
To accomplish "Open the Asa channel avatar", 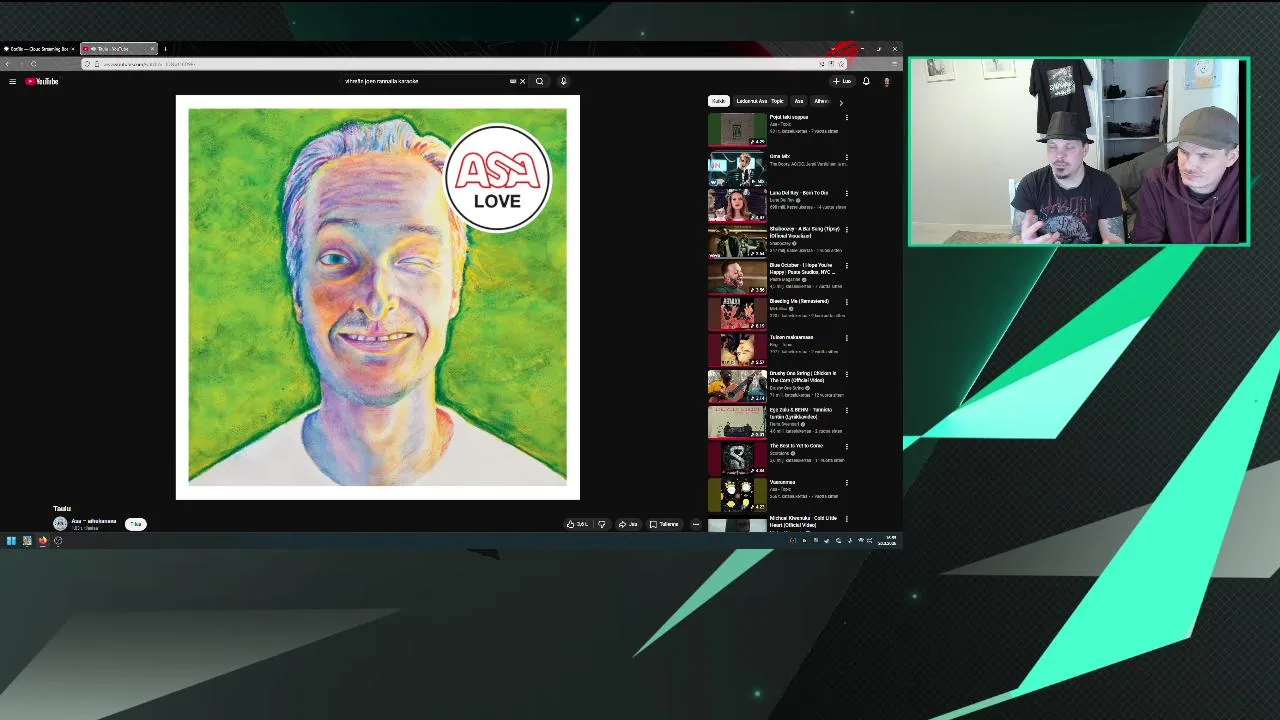I will click(60, 523).
